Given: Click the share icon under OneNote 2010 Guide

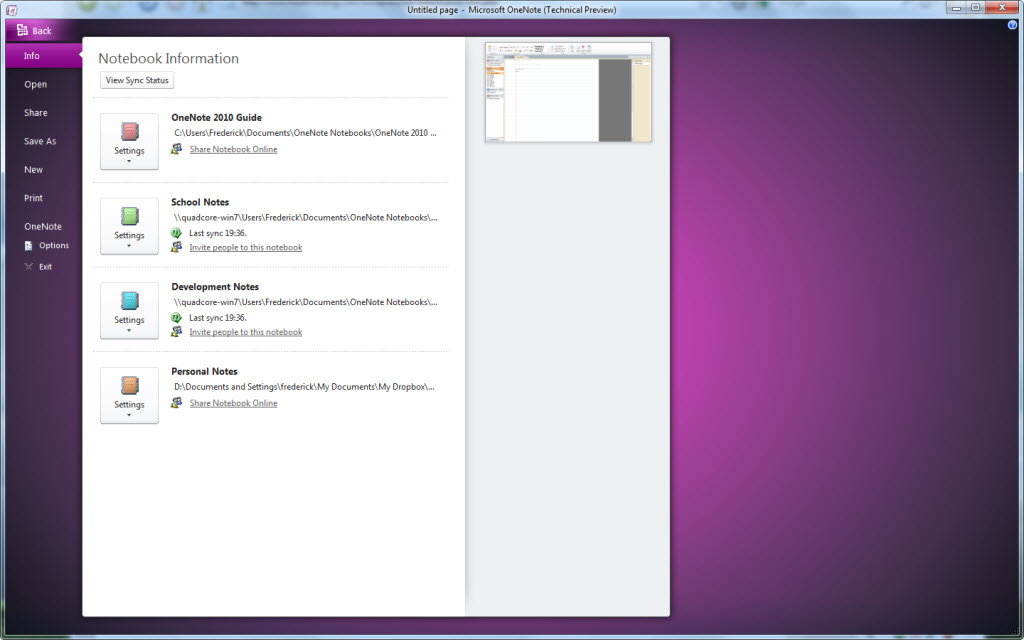Looking at the screenshot, I should [176, 149].
